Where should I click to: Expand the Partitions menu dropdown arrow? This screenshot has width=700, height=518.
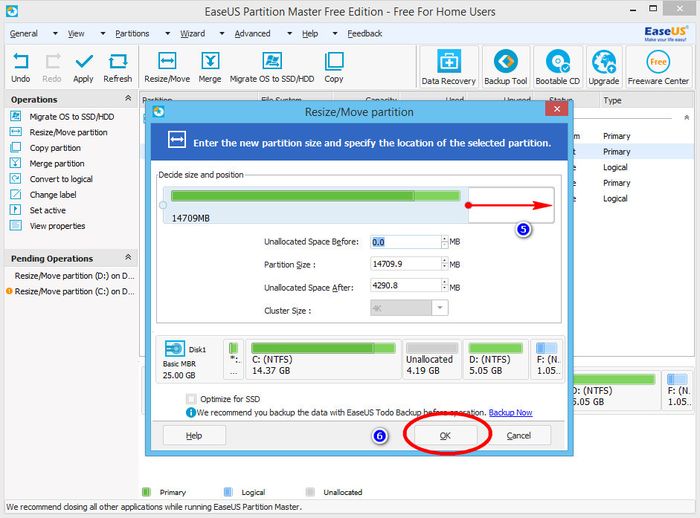click(167, 33)
